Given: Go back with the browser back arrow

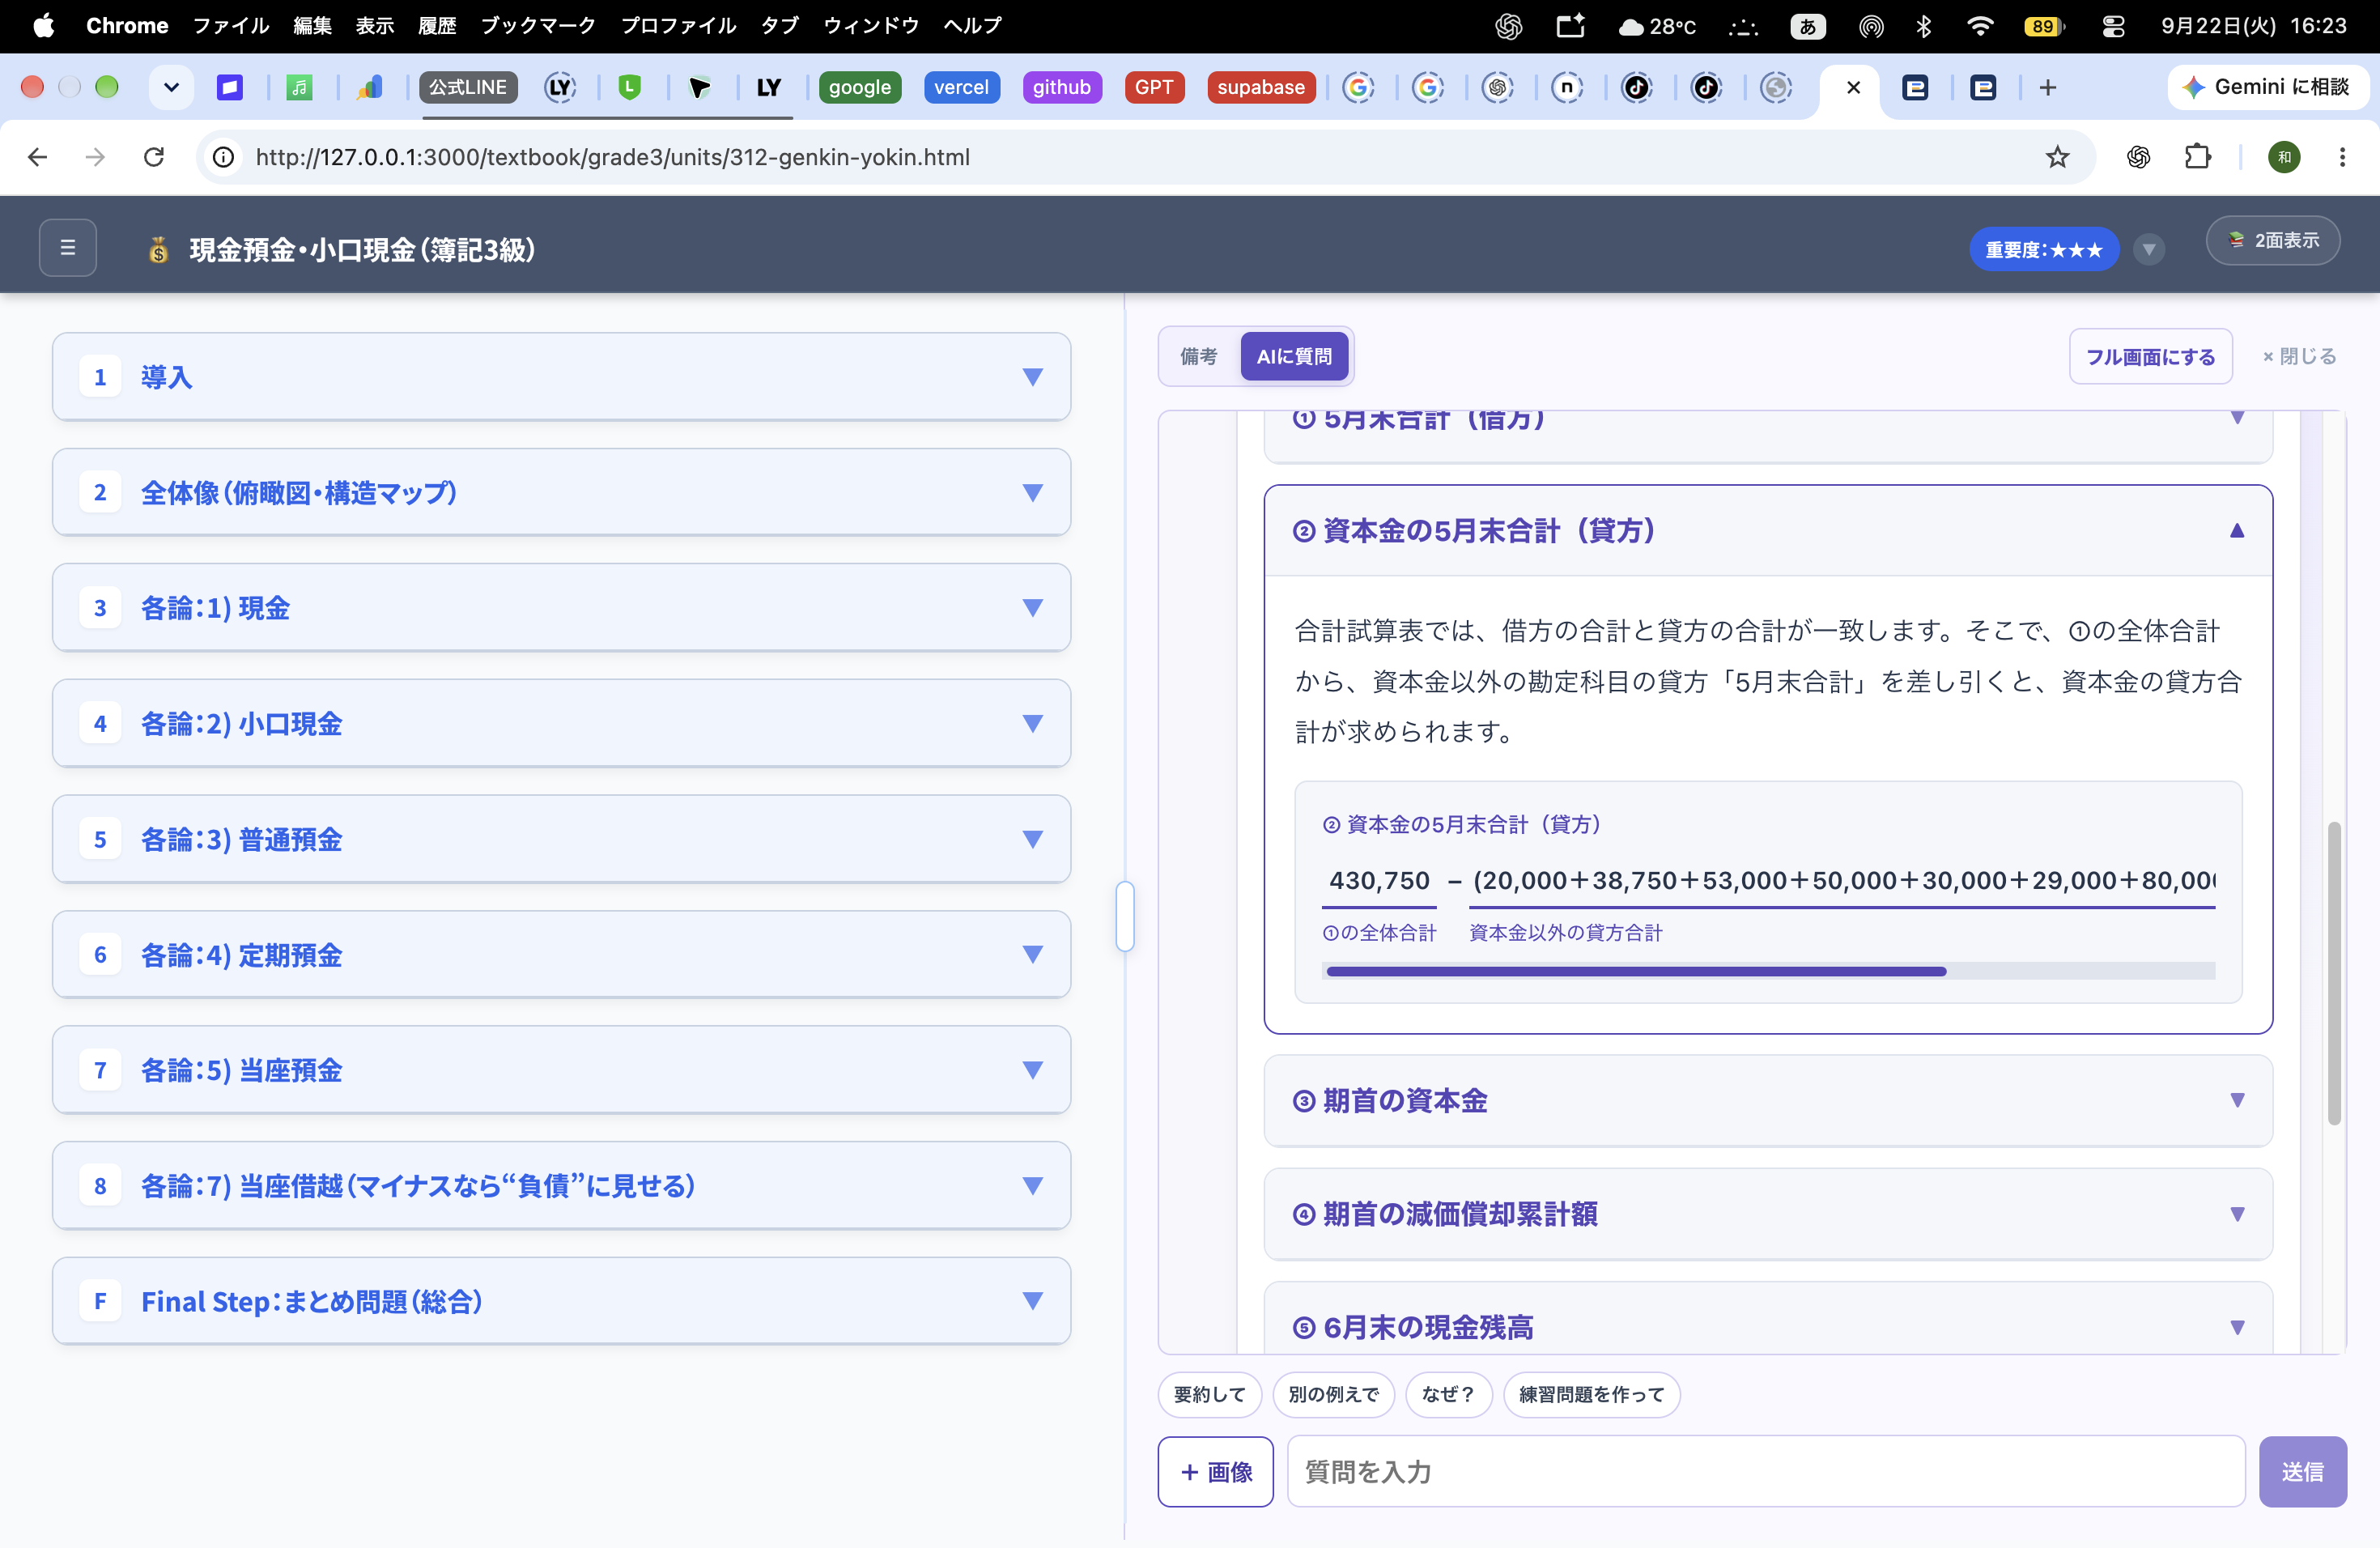Looking at the screenshot, I should tap(38, 157).
